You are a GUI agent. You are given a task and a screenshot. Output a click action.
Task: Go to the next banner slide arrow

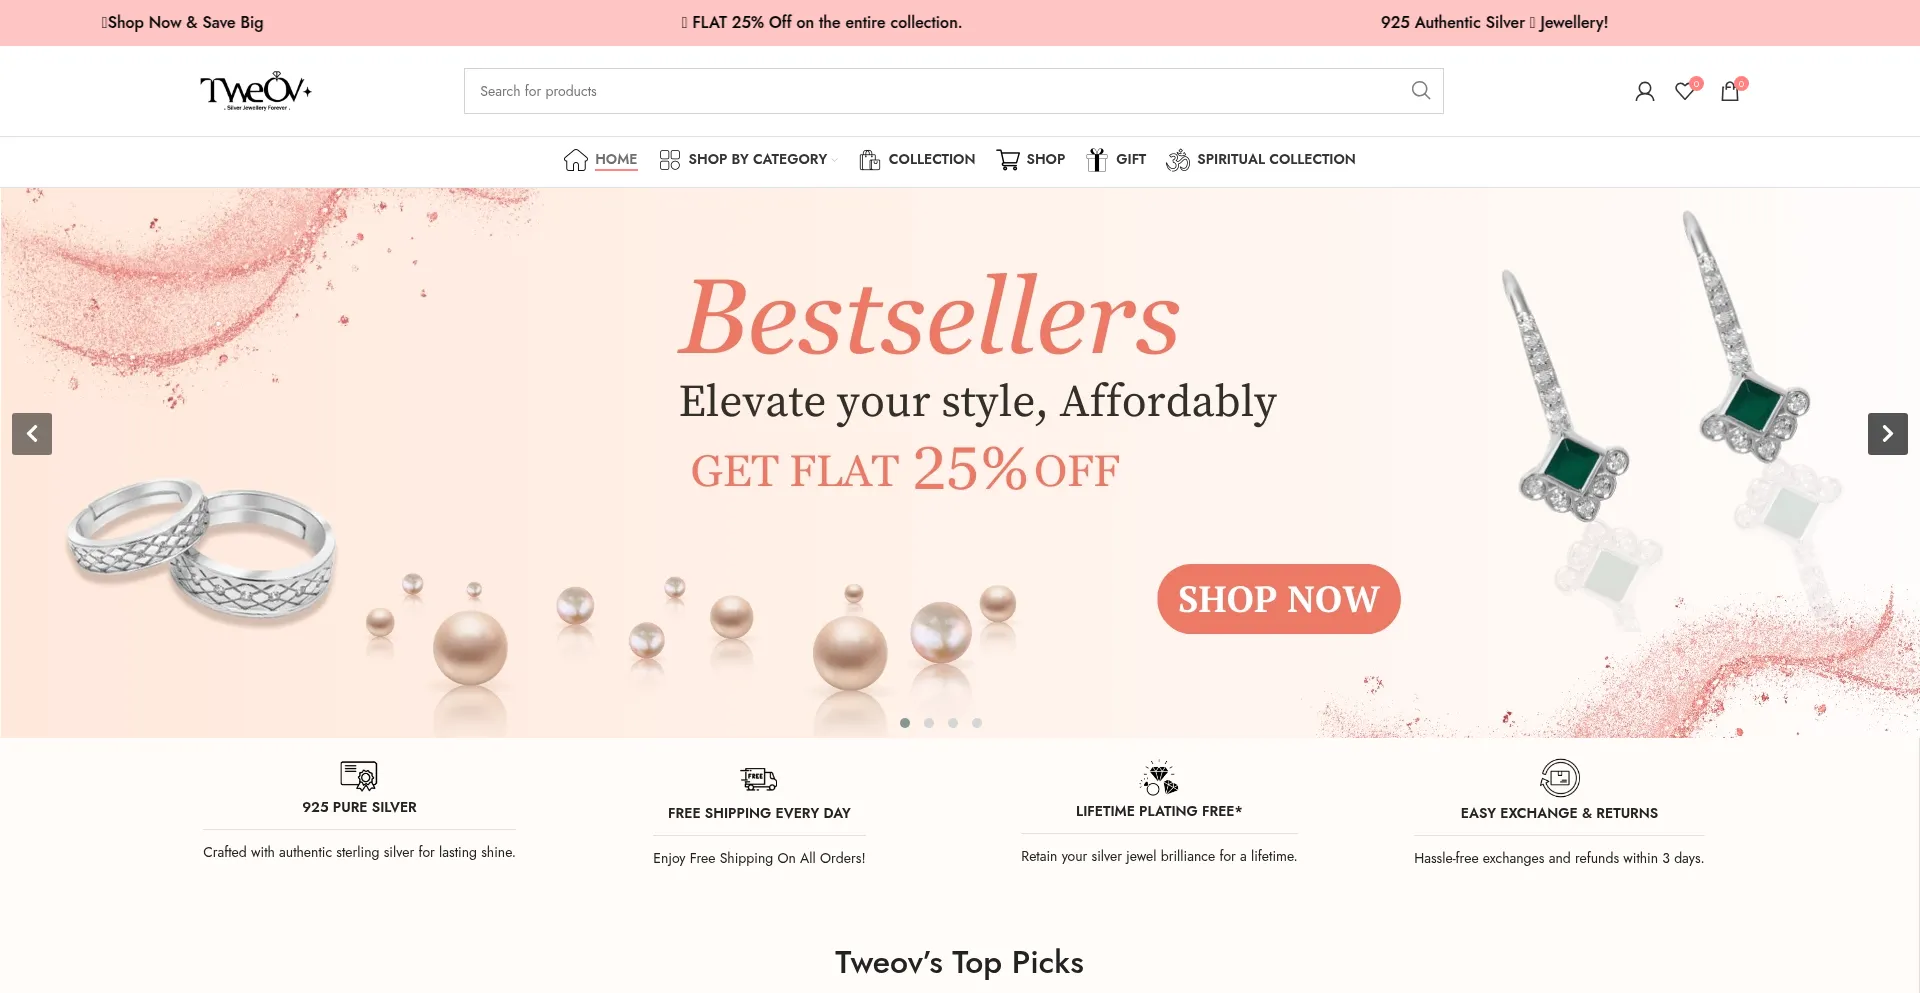point(1888,434)
